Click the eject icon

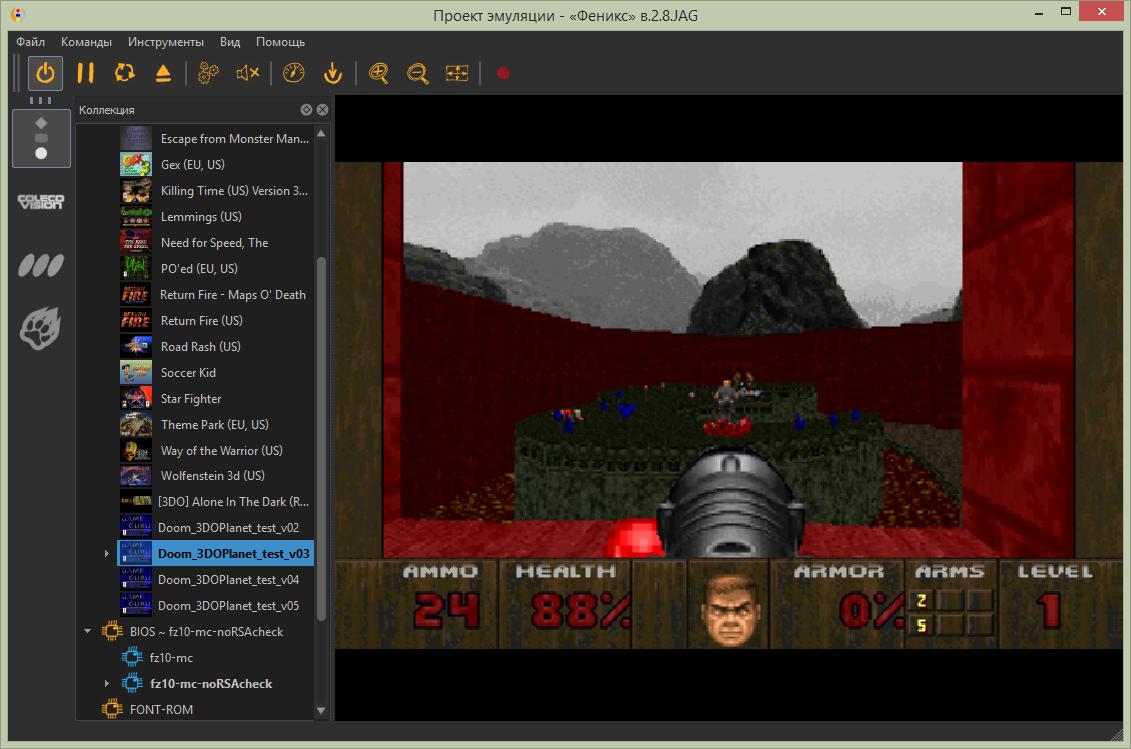[x=163, y=73]
